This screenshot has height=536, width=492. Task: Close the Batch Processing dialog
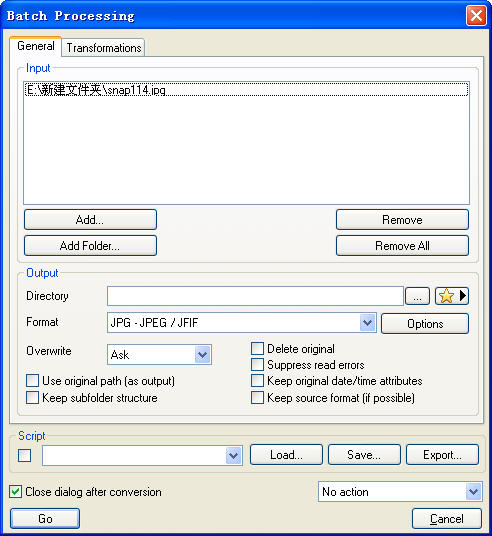pos(476,15)
